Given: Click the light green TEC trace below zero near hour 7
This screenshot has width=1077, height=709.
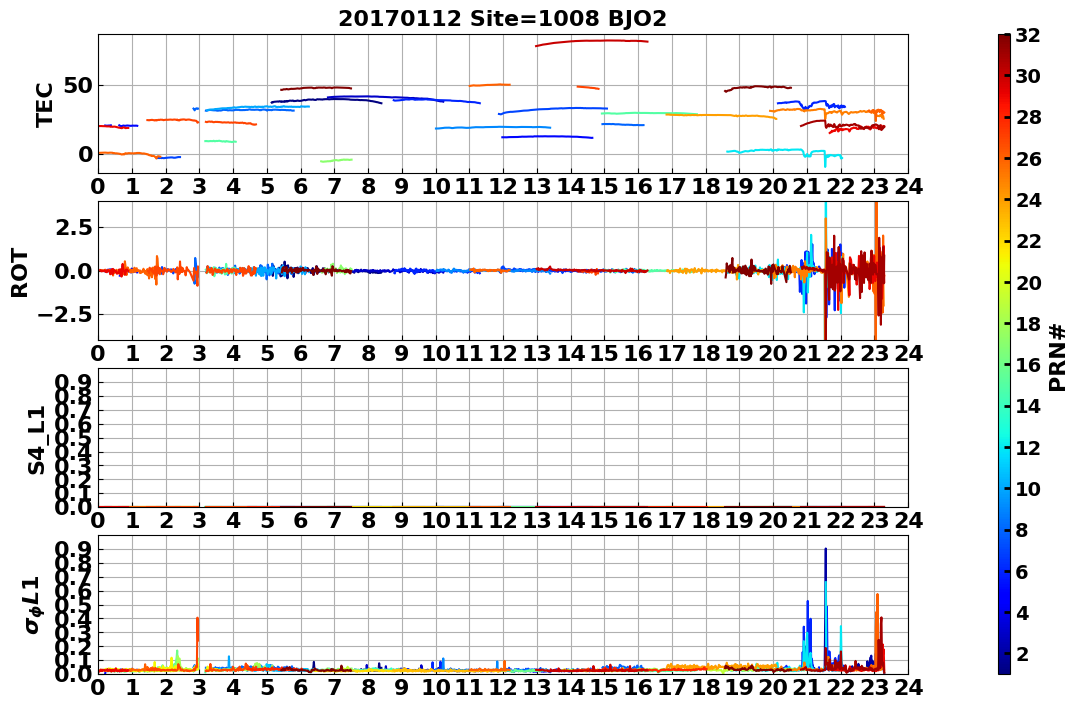Looking at the screenshot, I should [336, 160].
